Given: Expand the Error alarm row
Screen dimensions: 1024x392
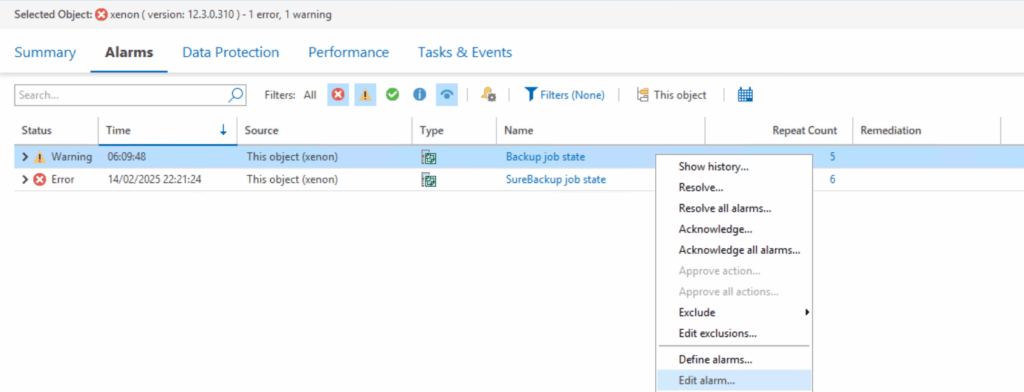Looking at the screenshot, I should [25, 180].
